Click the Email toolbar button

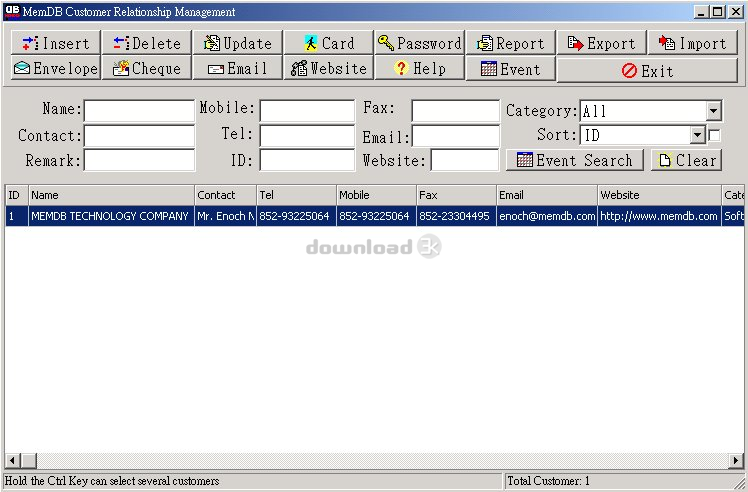click(238, 68)
